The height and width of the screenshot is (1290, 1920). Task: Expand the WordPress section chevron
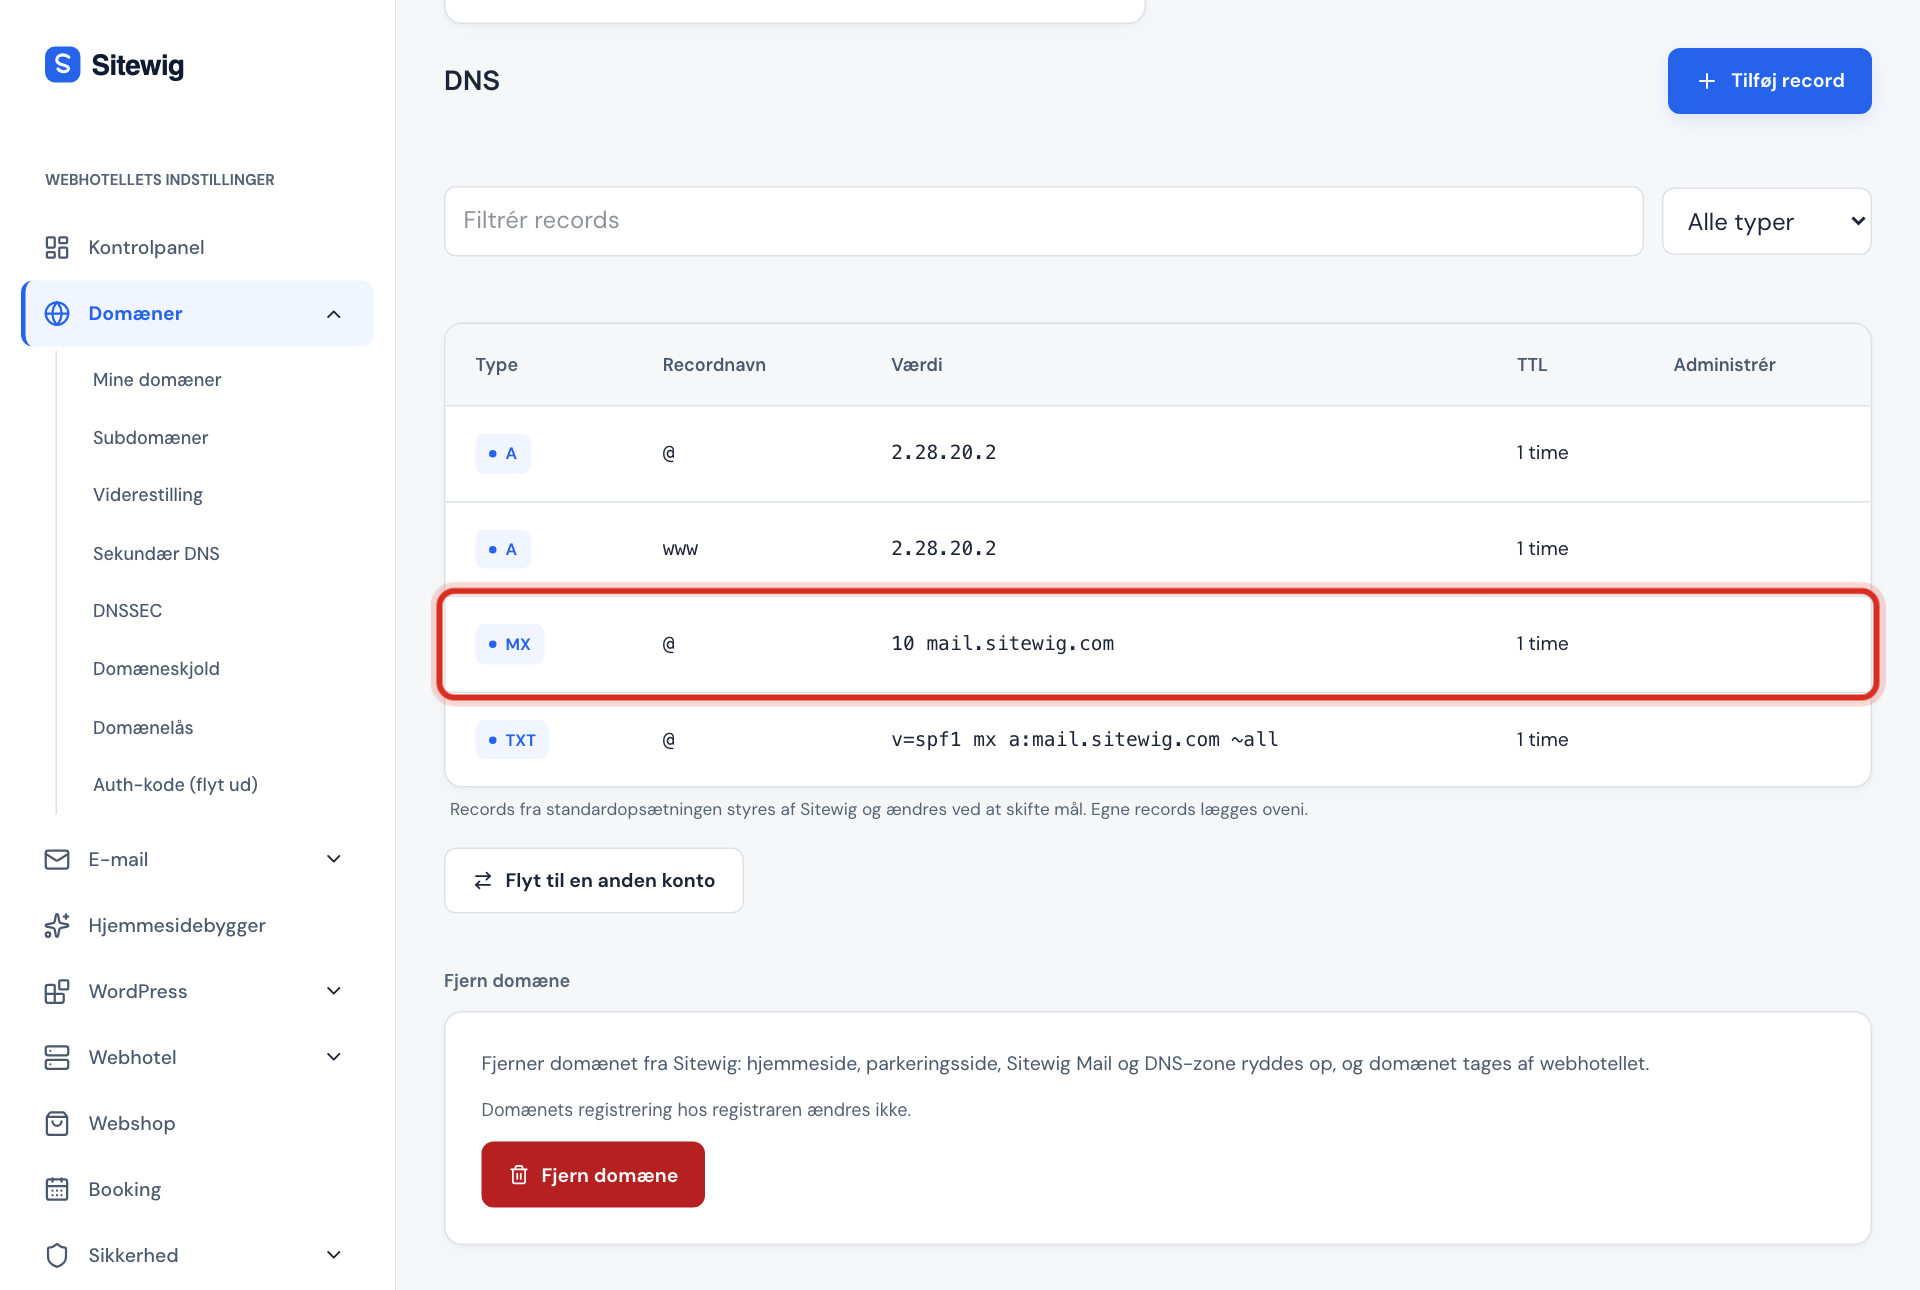(x=334, y=991)
